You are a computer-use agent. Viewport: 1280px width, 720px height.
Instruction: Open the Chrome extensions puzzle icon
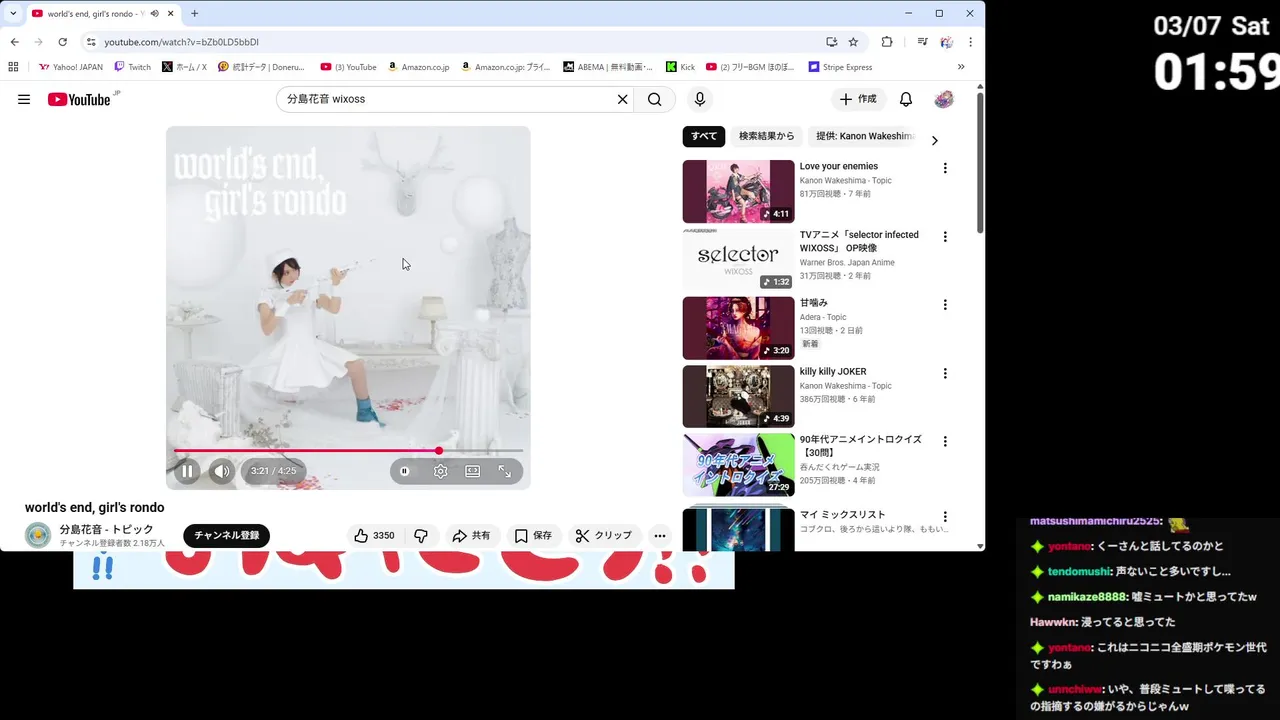(887, 42)
